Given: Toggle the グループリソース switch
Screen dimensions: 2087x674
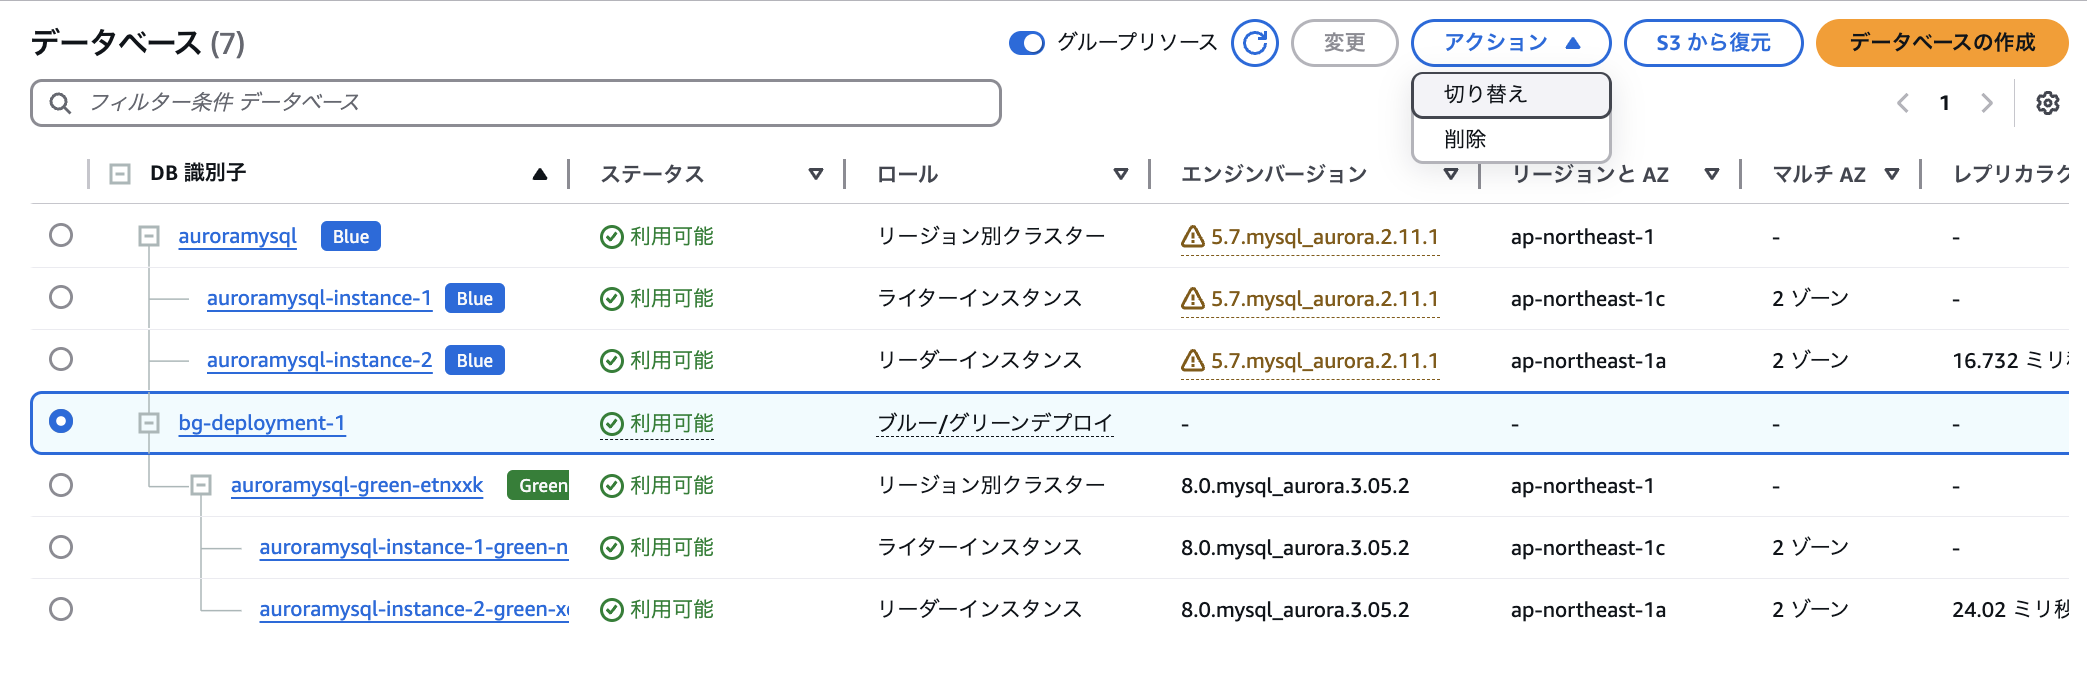Looking at the screenshot, I should pos(1026,43).
